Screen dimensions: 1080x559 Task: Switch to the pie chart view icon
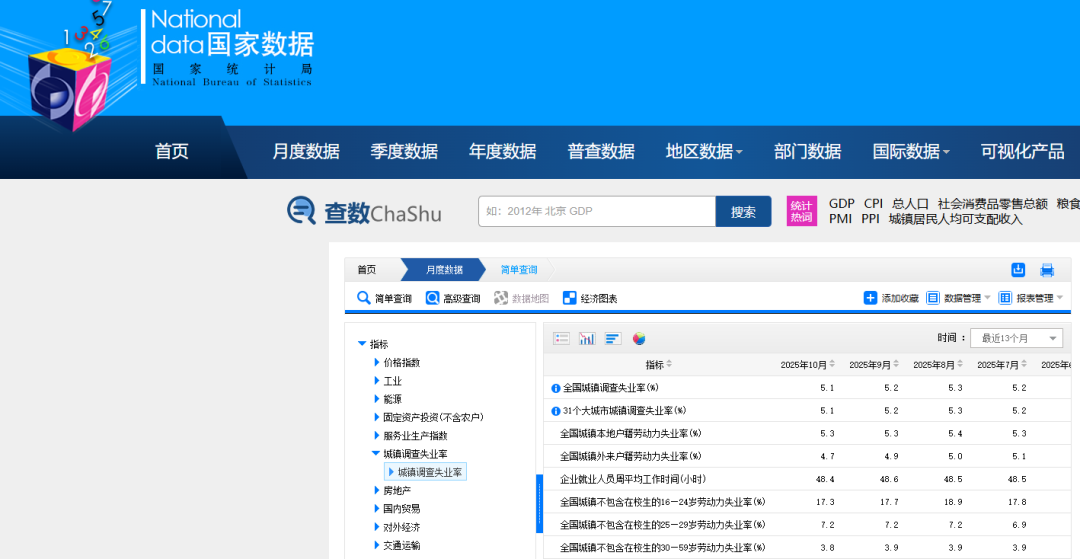[x=639, y=339]
